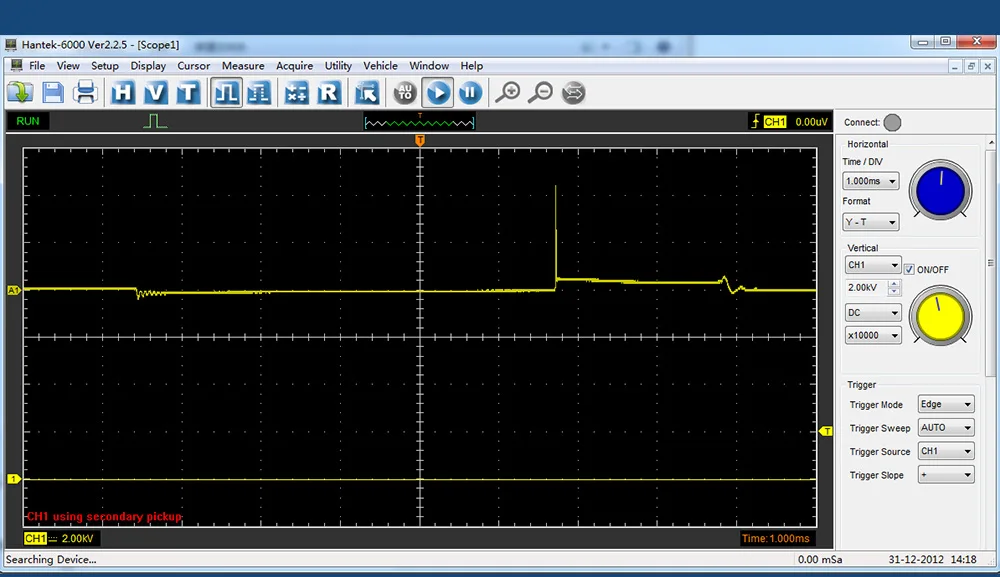Click the Save (floppy disk) toolbar icon
This screenshot has width=1000, height=577.
pos(53,93)
